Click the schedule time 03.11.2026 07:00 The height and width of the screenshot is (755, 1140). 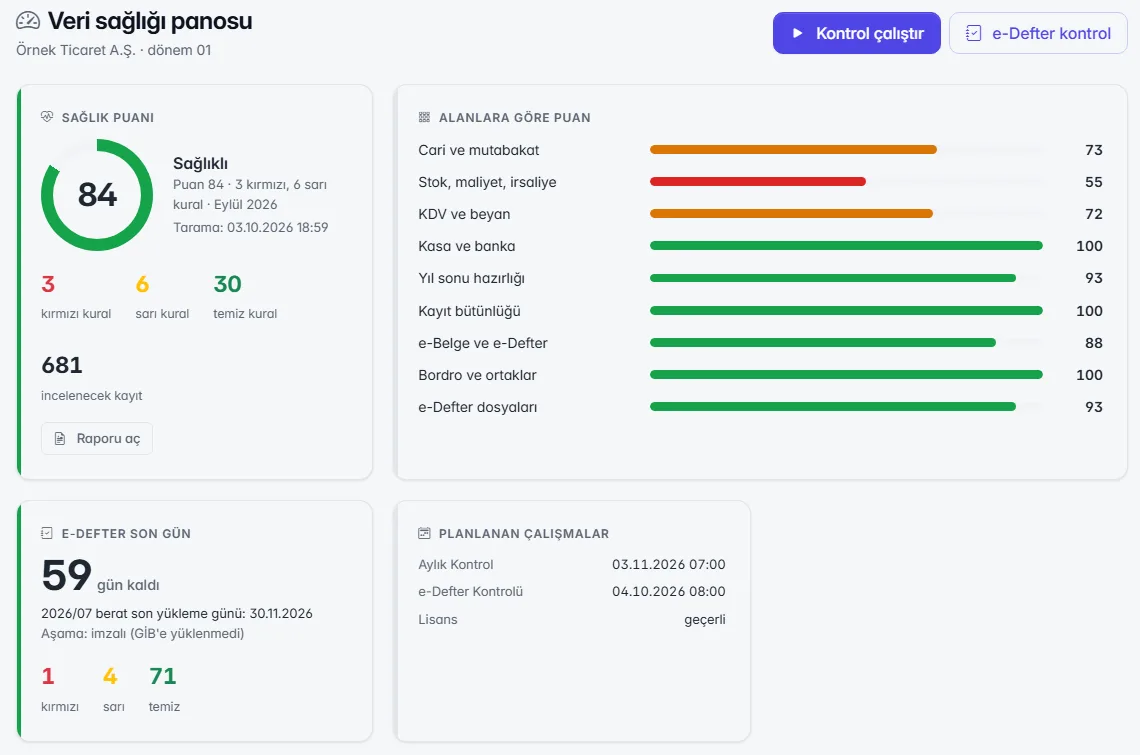(669, 564)
